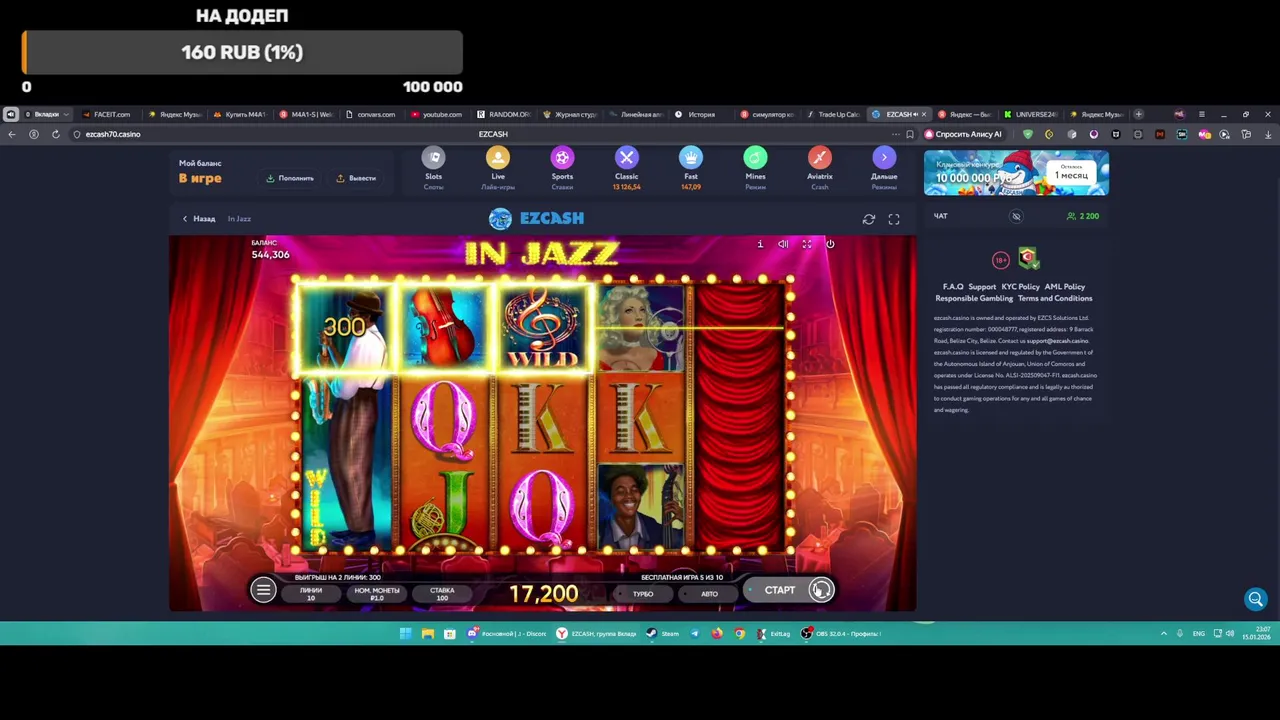
Task: Toggle in-game fullscreen icon
Action: point(807,244)
